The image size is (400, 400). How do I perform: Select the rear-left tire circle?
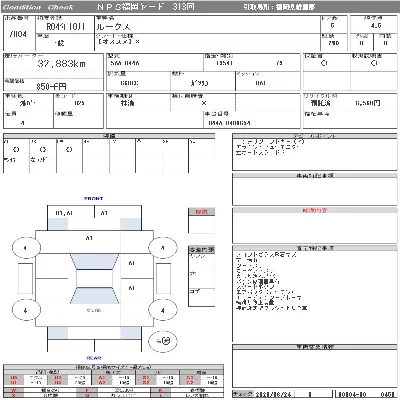pyautogui.click(x=26, y=310)
